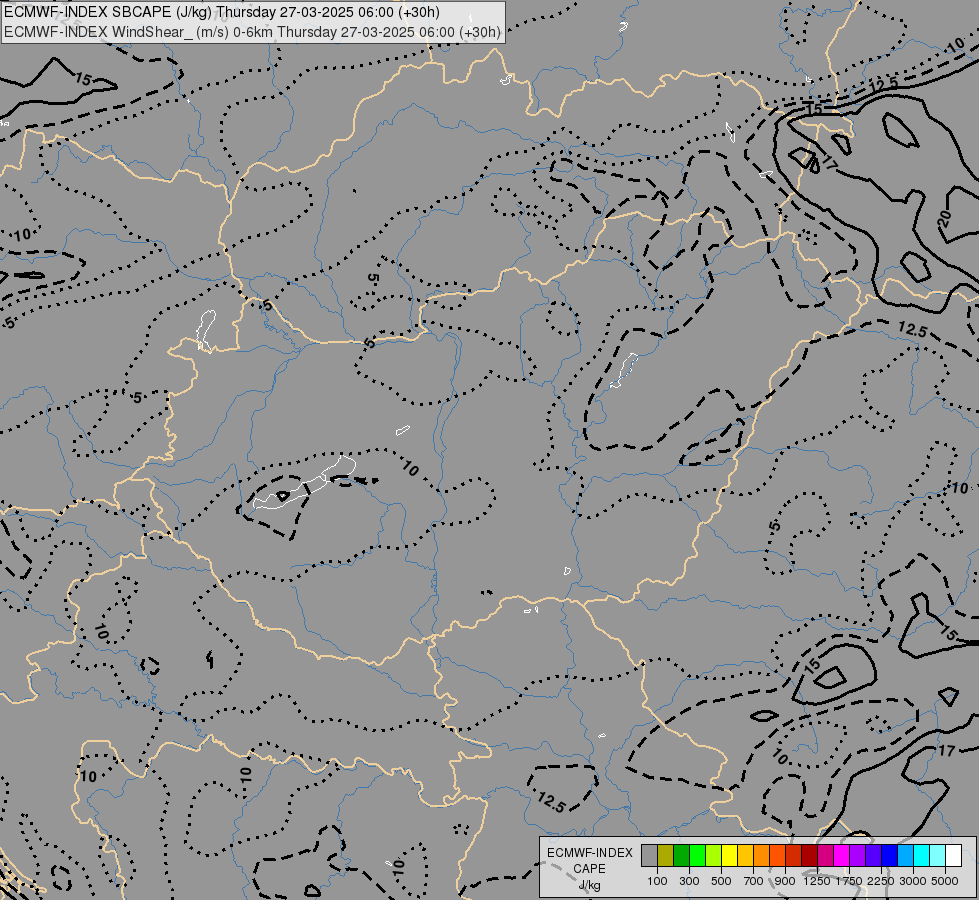Click the legend tick label 100
Image resolution: width=979 pixels, height=900 pixels.
point(657,881)
